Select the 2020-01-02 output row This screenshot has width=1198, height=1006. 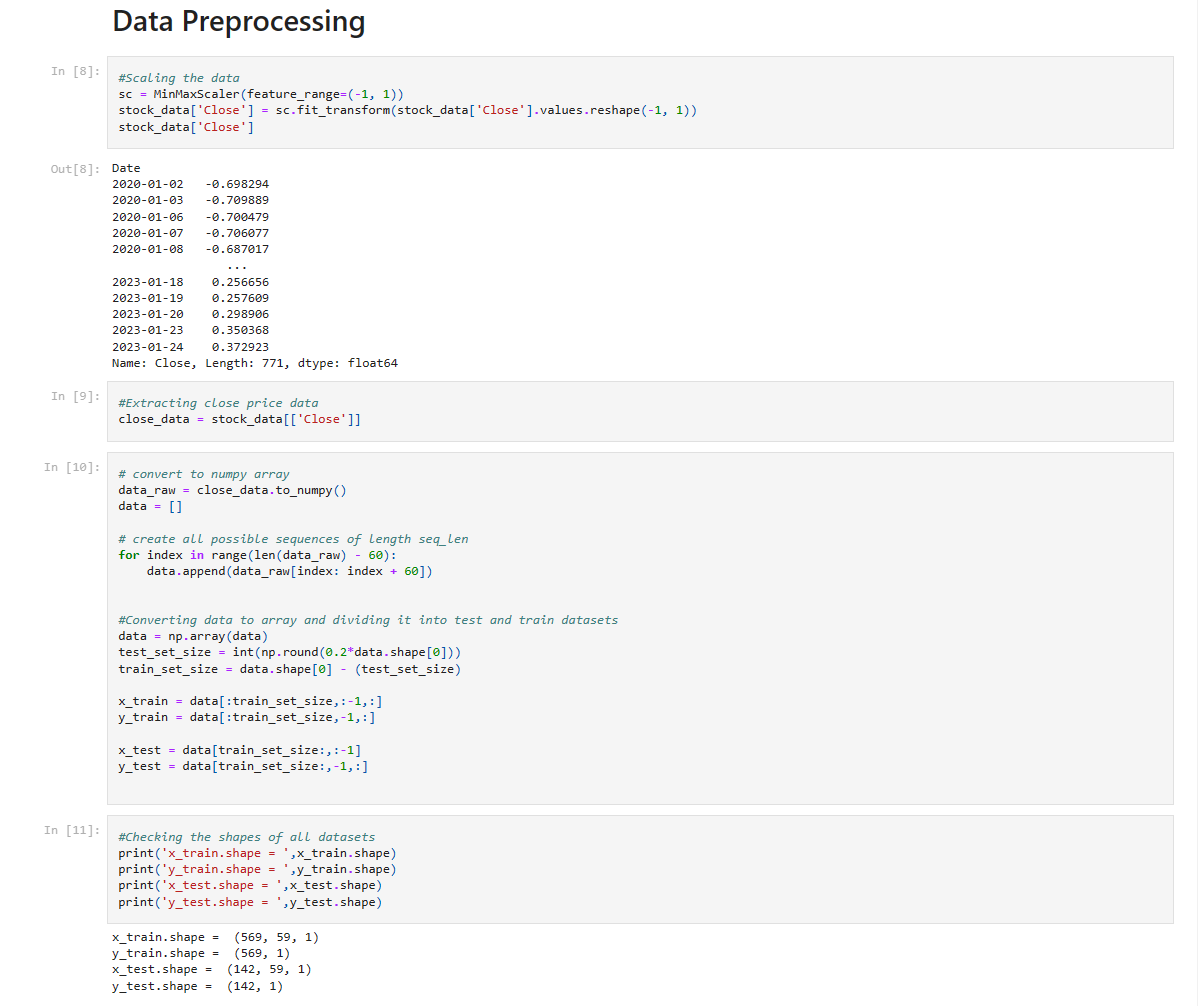pos(190,184)
